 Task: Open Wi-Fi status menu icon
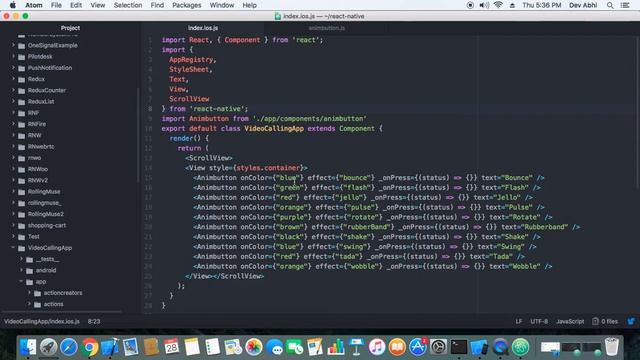point(498,5)
